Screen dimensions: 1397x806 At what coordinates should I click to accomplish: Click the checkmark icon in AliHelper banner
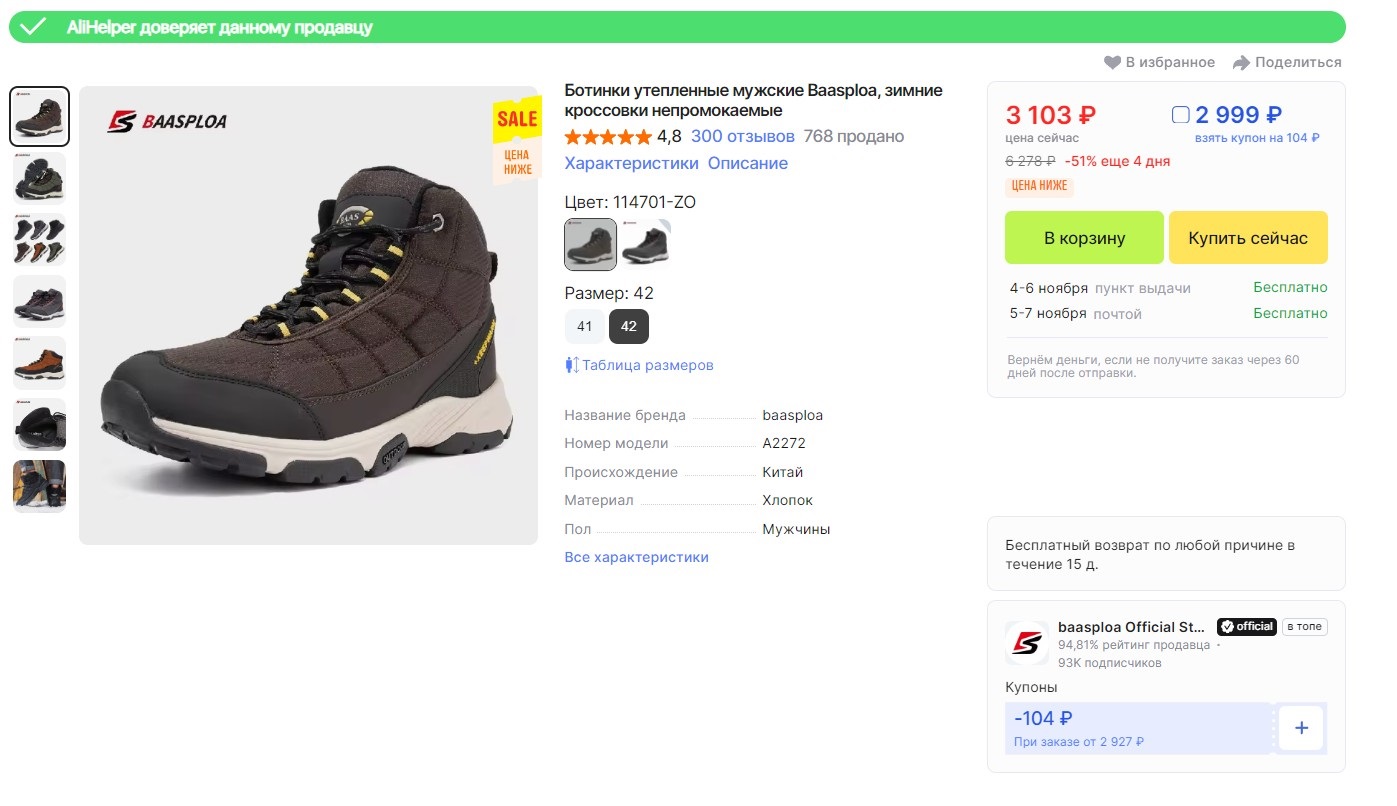point(33,27)
